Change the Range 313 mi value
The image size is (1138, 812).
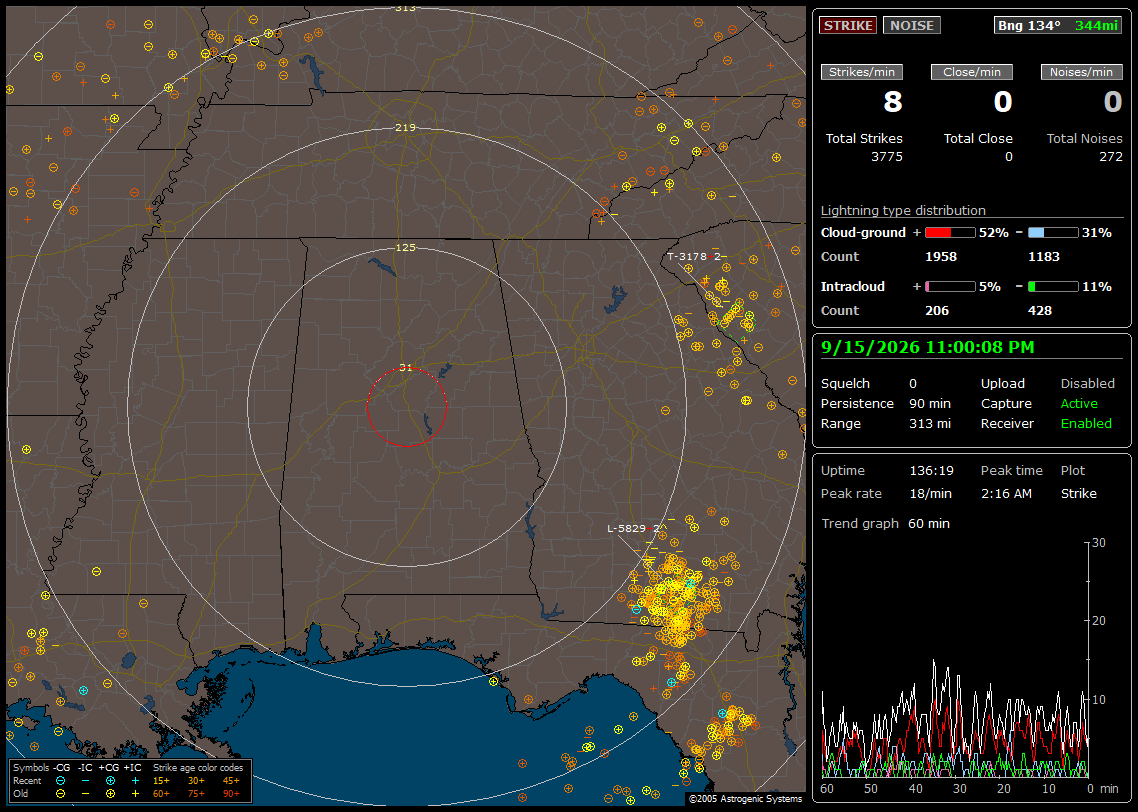pyautogui.click(x=930, y=424)
